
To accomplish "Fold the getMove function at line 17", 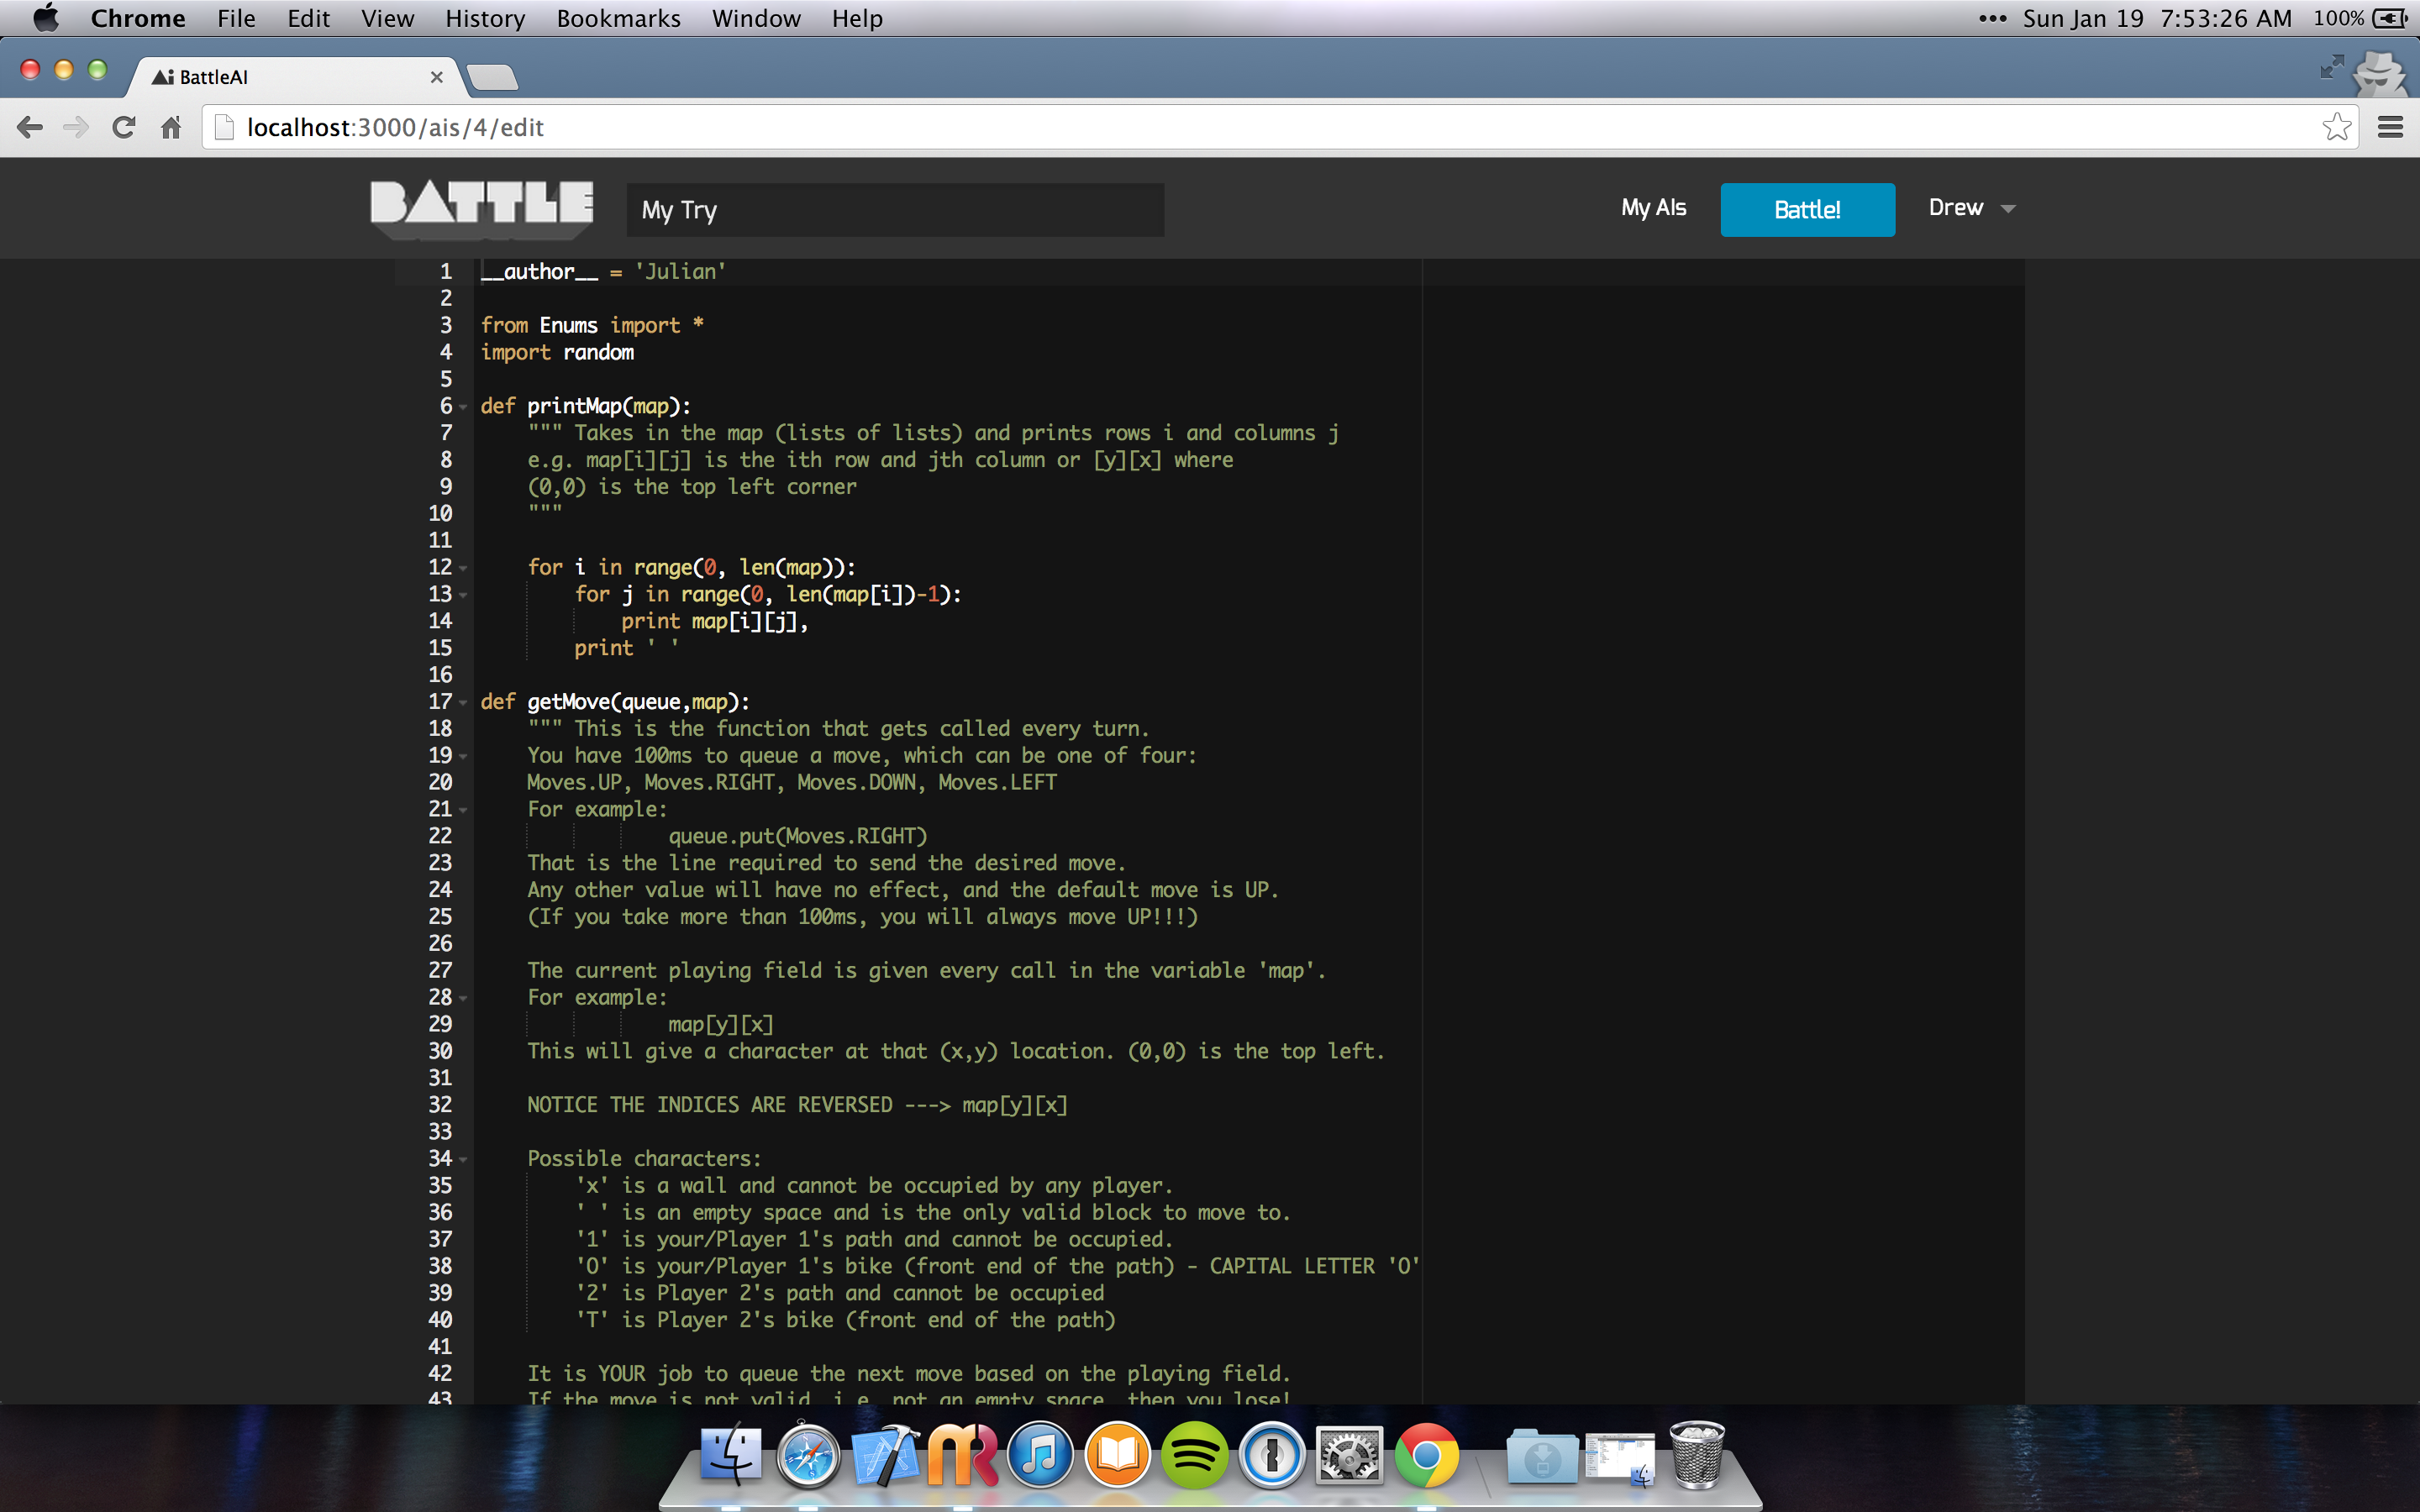I will tap(463, 703).
